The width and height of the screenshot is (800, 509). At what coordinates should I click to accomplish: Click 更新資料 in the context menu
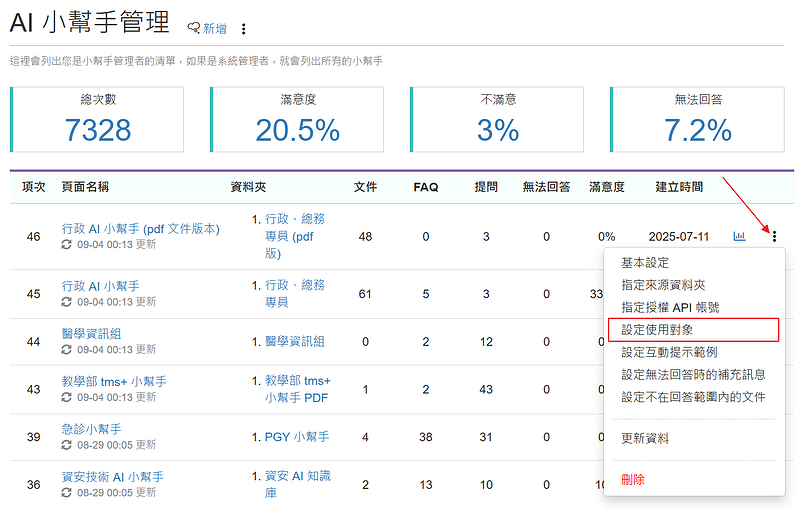pos(645,439)
